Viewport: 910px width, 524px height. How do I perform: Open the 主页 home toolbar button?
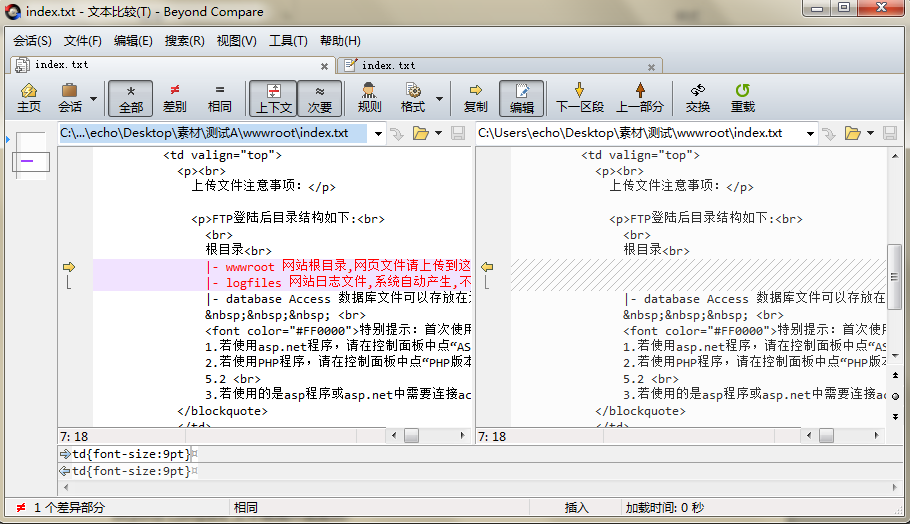(x=28, y=98)
